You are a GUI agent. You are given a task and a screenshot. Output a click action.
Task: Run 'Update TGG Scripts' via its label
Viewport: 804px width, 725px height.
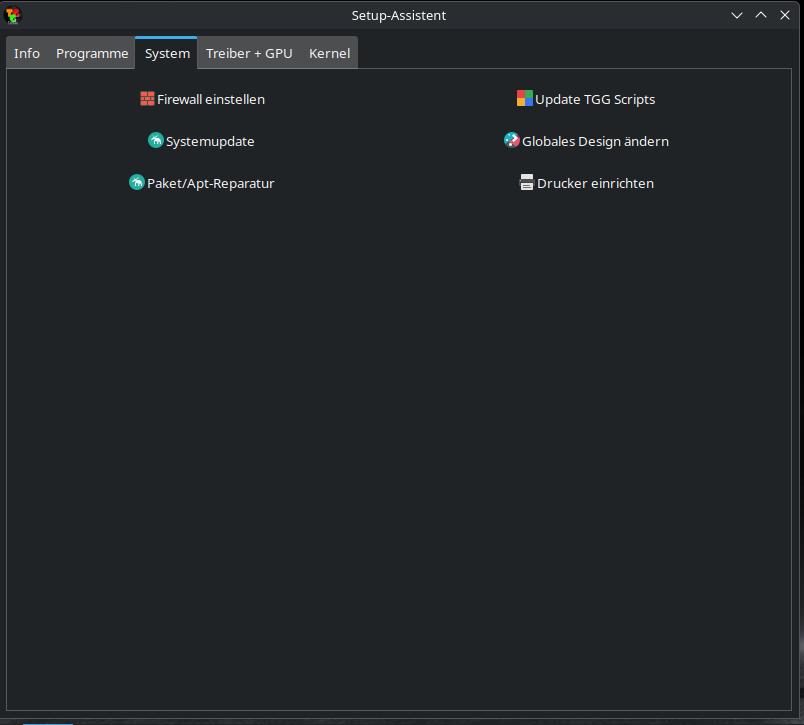[595, 100]
